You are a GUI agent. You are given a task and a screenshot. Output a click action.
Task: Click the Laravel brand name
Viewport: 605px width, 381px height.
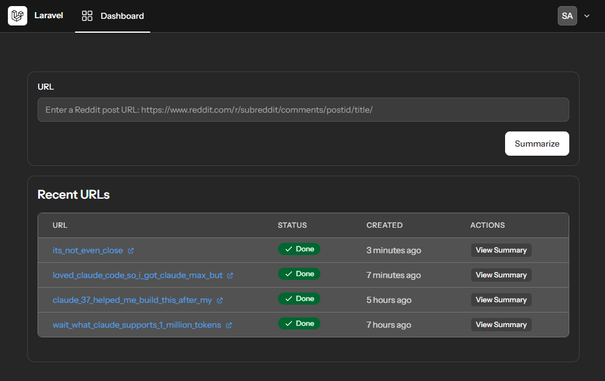coord(49,15)
